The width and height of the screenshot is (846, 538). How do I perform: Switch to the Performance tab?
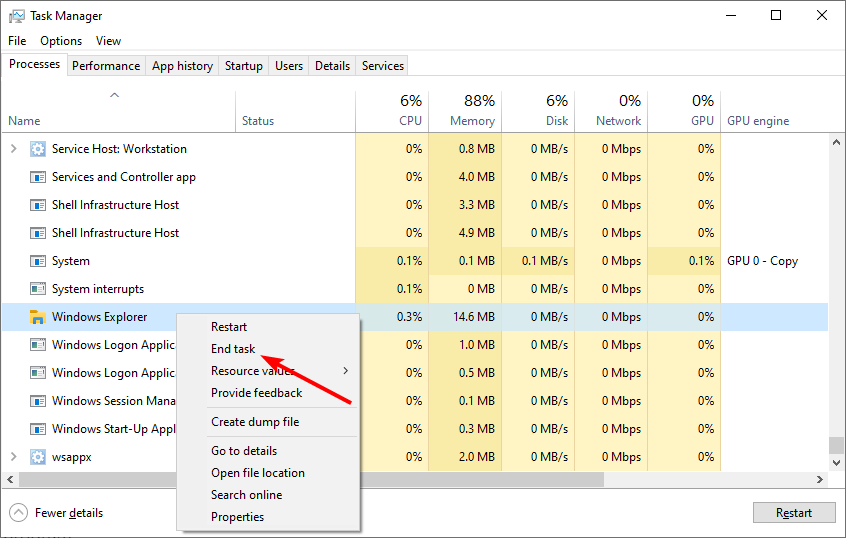(x=106, y=66)
